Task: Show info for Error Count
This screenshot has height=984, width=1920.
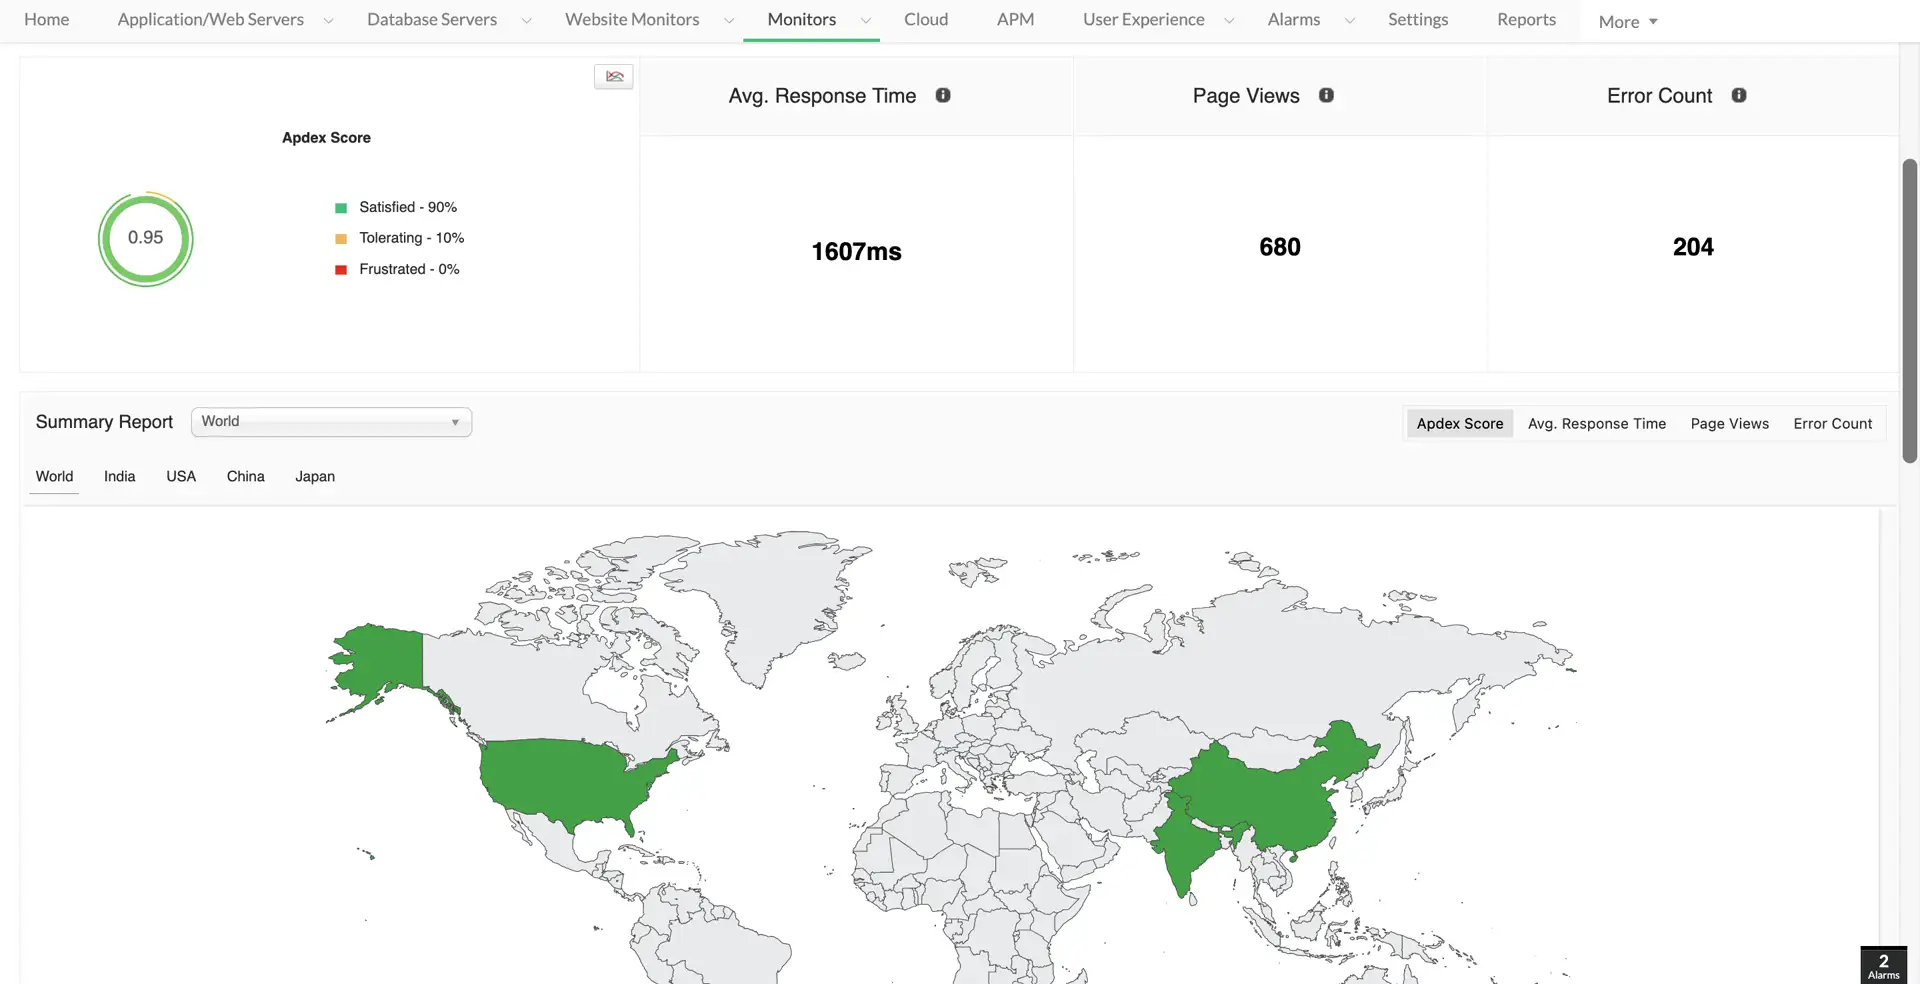Action: click(x=1739, y=95)
